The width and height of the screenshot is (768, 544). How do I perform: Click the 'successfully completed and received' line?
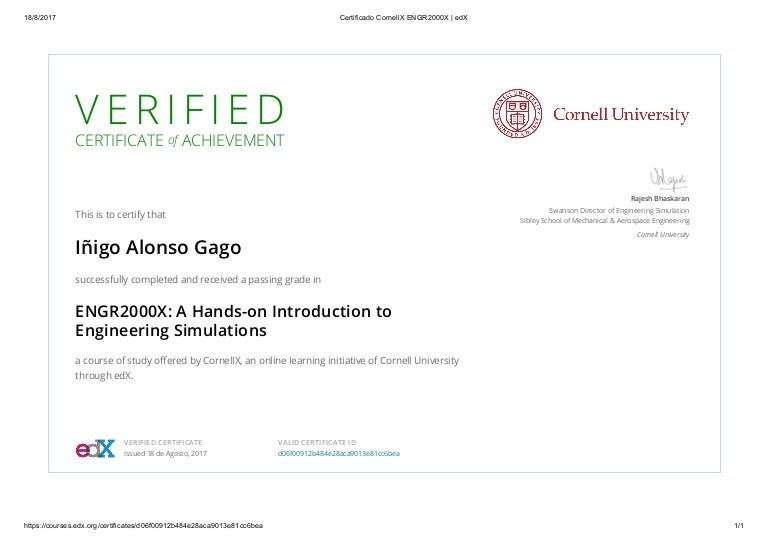click(x=198, y=280)
